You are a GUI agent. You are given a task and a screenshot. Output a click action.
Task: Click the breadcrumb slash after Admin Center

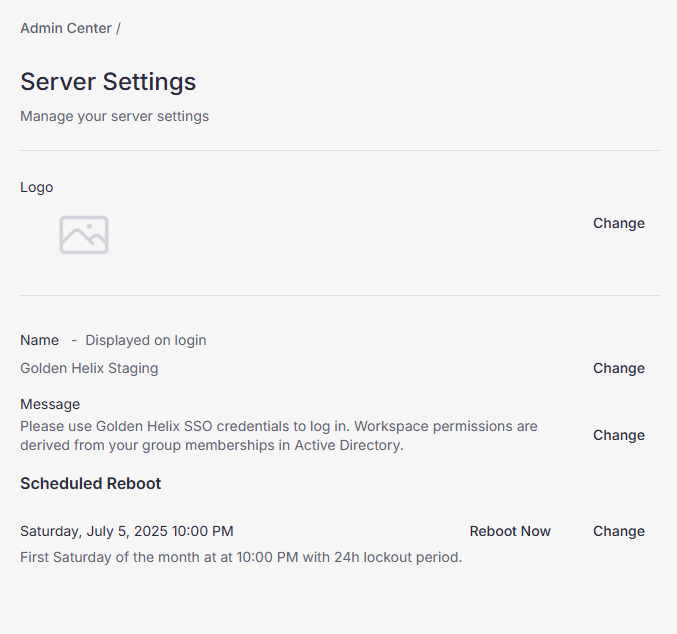(118, 29)
